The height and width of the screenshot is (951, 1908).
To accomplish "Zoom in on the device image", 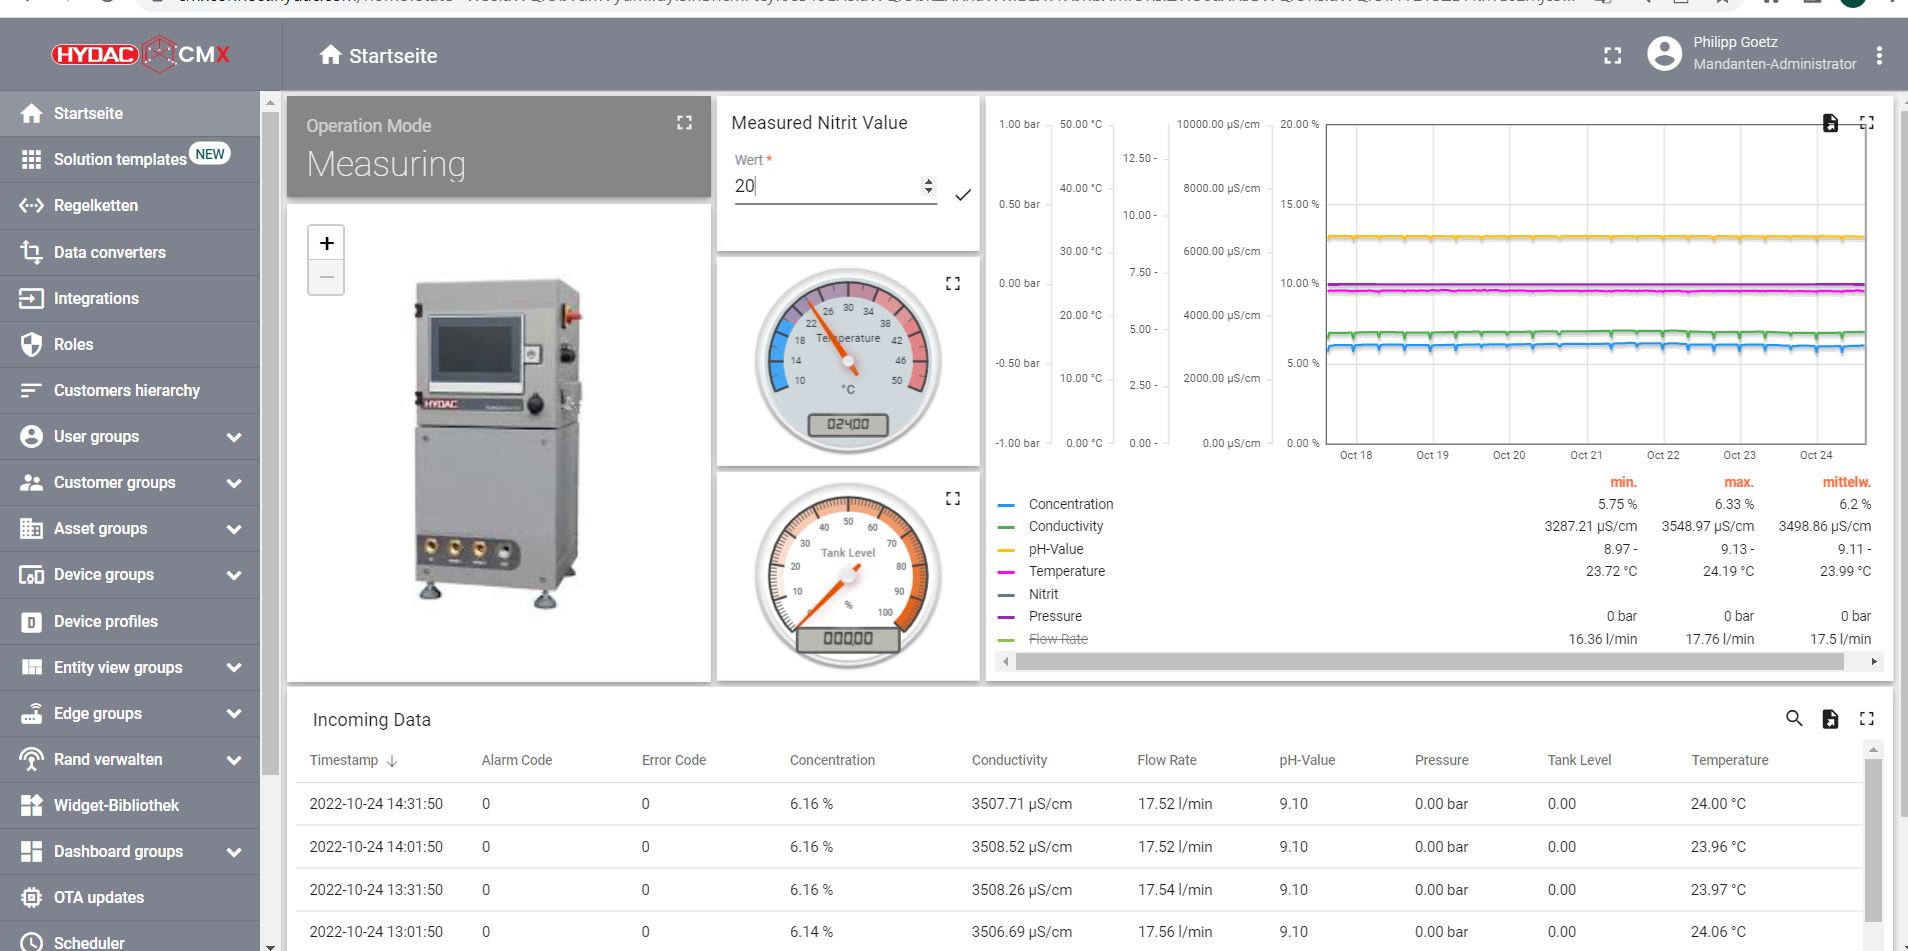I will tap(326, 243).
